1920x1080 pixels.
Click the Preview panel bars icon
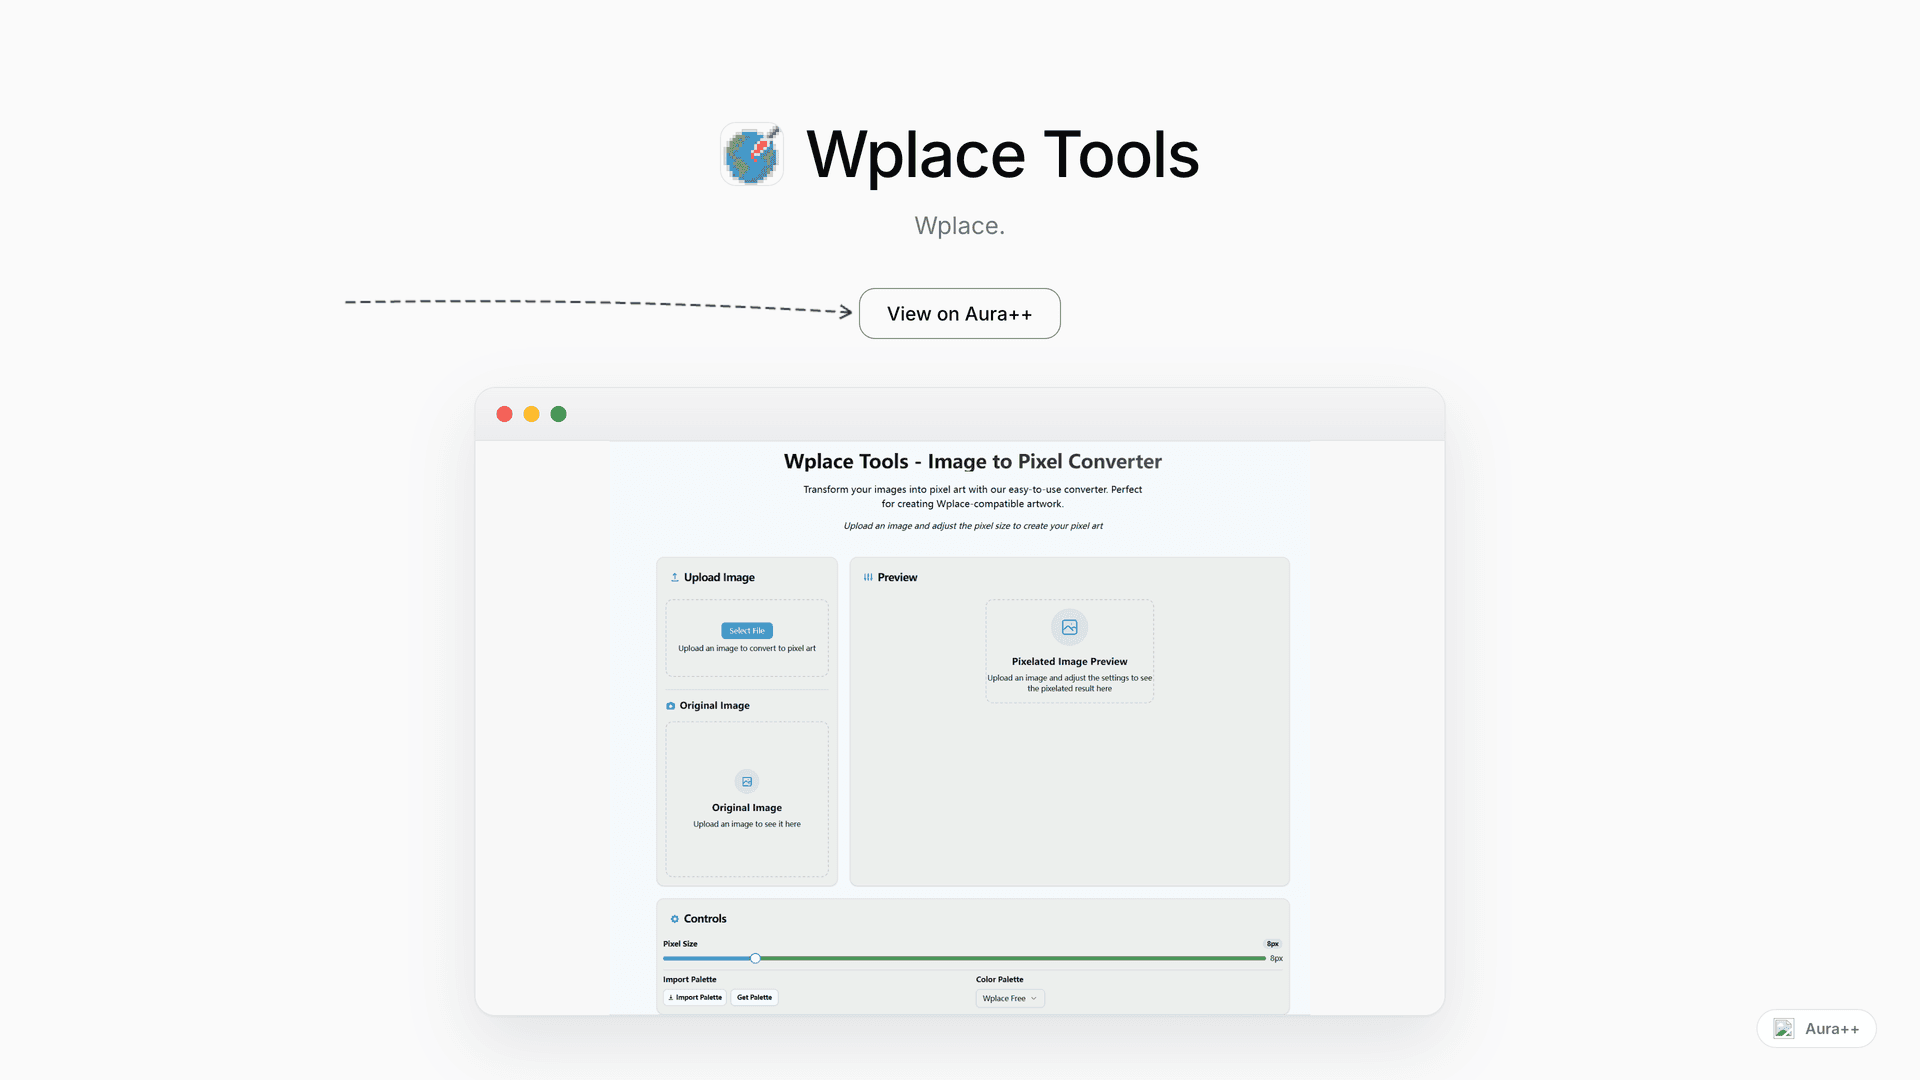tap(868, 577)
